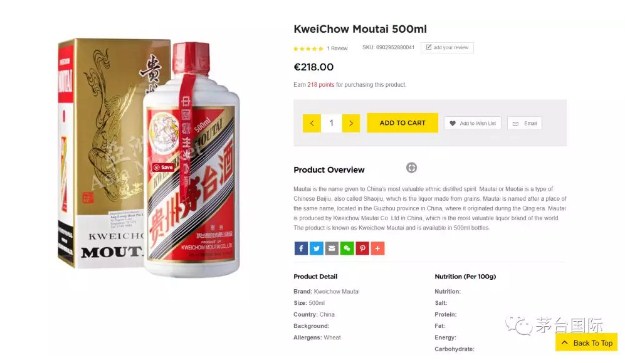
Task: Increase quantity with right arrow
Action: [x=351, y=123]
